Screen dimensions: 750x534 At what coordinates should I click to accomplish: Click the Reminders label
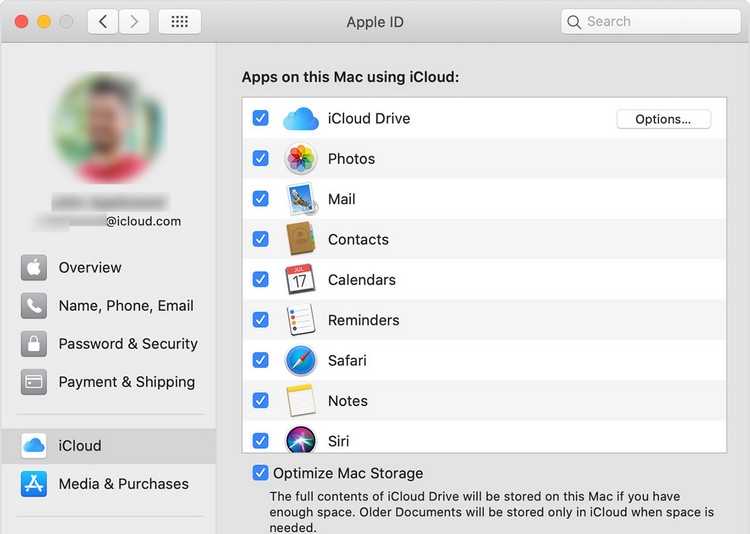click(364, 320)
